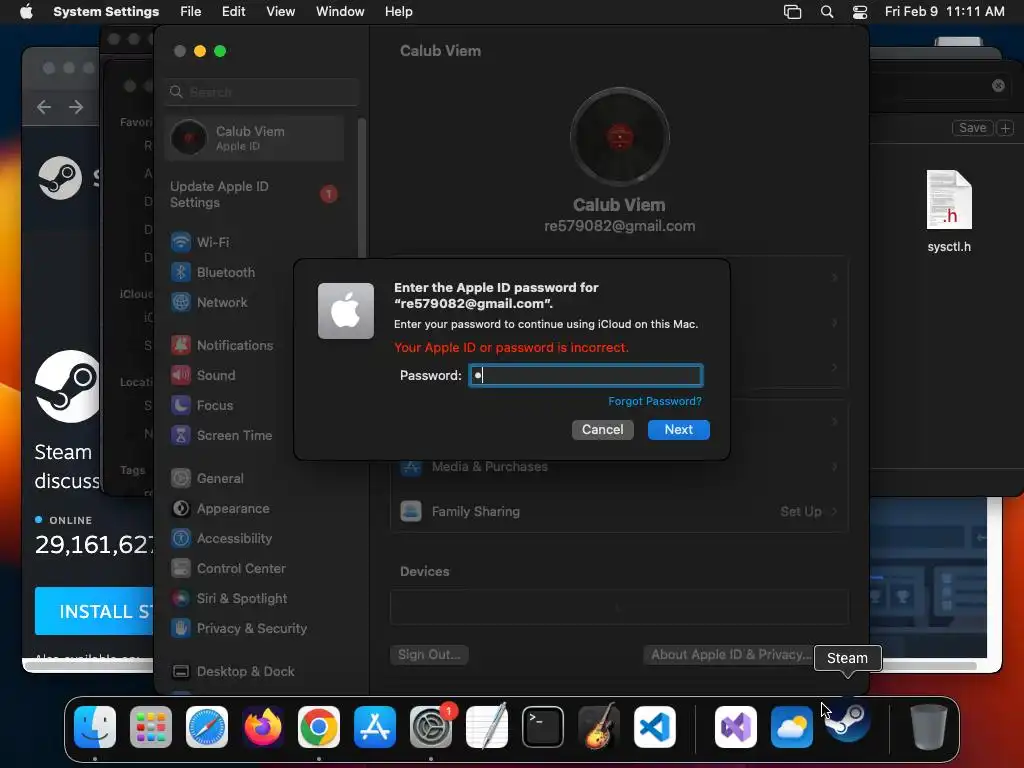Viewport: 1024px width, 768px height.
Task: Select Desktop & Dock sidebar icon
Action: 181,672
